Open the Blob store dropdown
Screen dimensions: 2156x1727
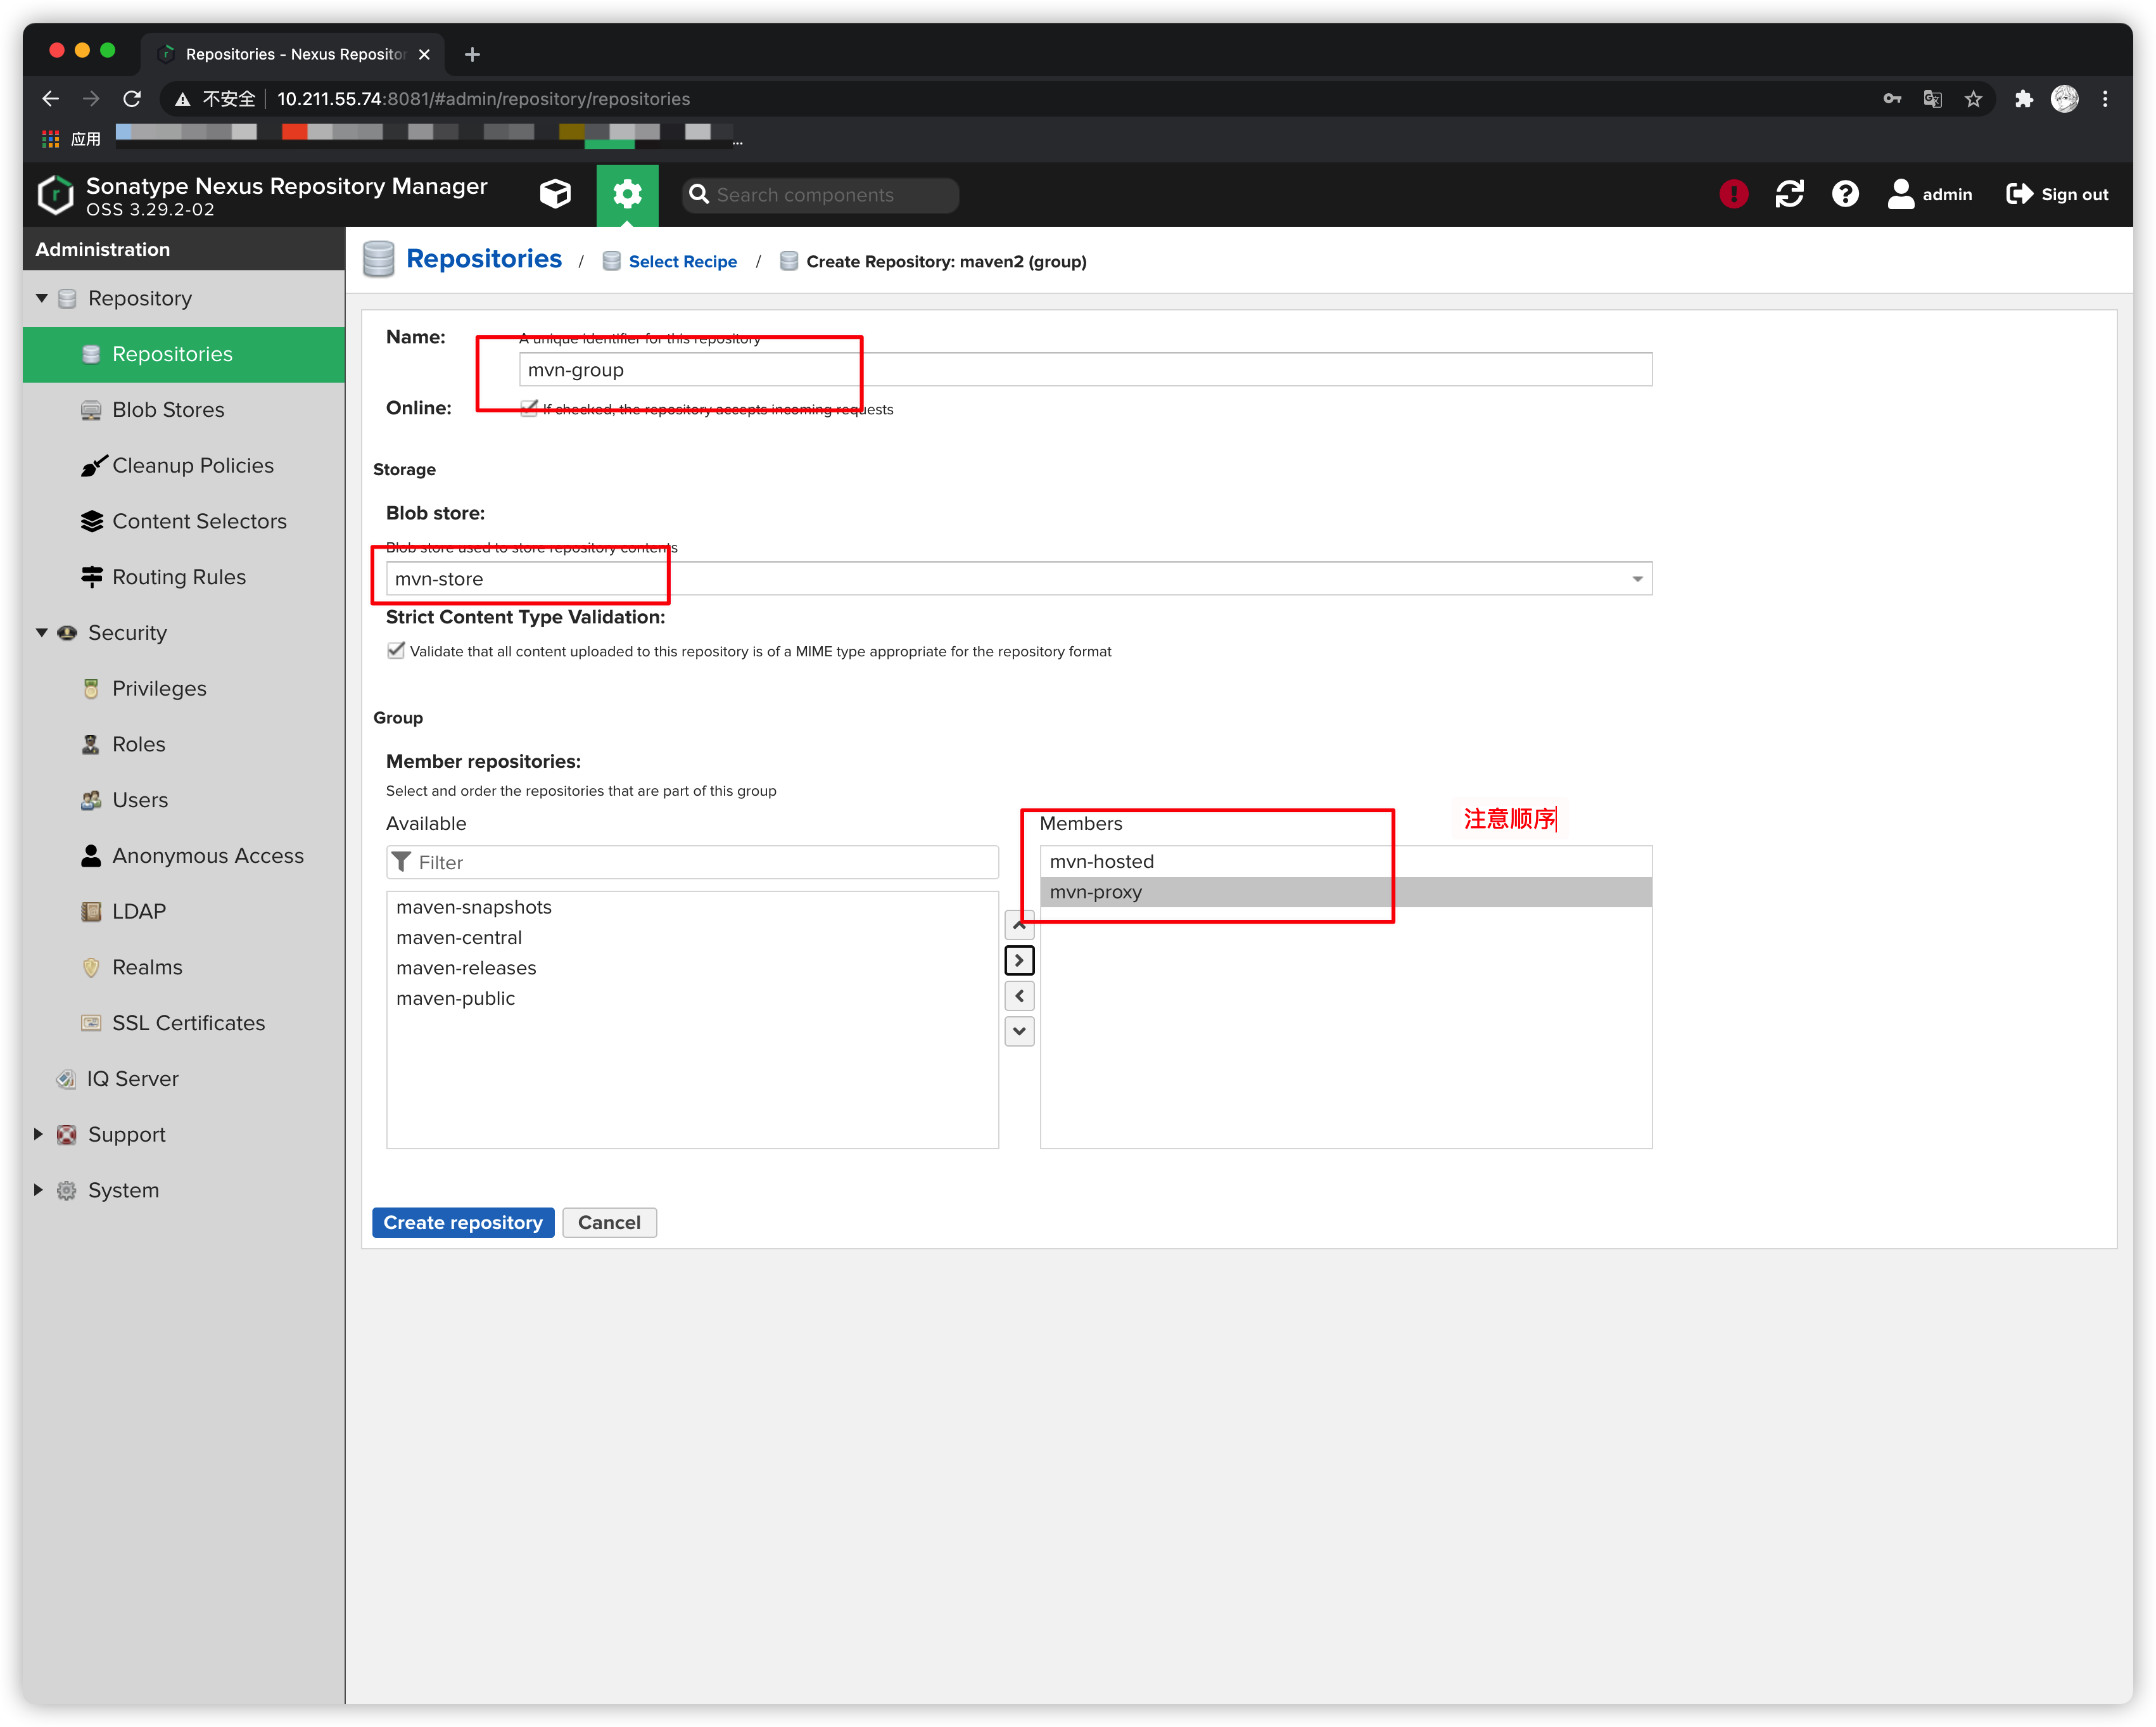point(1637,579)
